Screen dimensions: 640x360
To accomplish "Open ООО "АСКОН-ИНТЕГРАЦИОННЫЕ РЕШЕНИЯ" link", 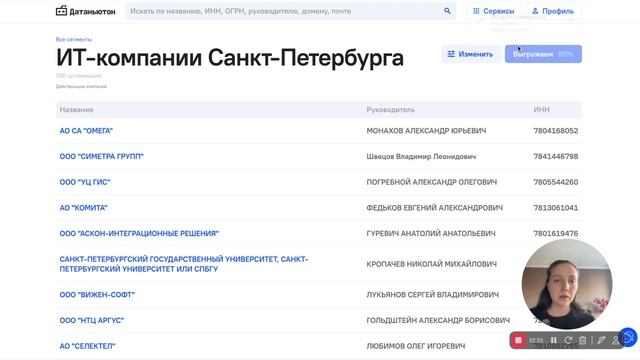I will pyautogui.click(x=139, y=233).
